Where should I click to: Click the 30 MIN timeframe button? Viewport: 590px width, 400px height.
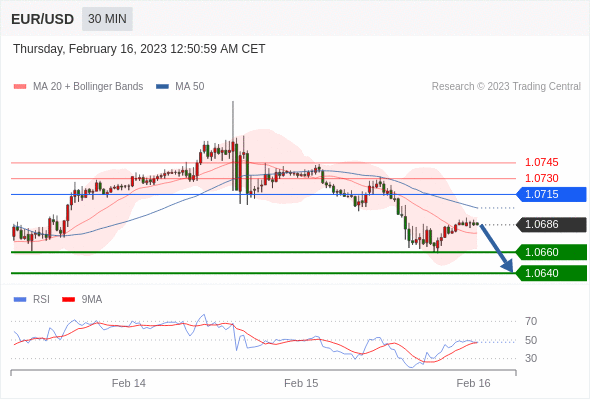(x=107, y=19)
